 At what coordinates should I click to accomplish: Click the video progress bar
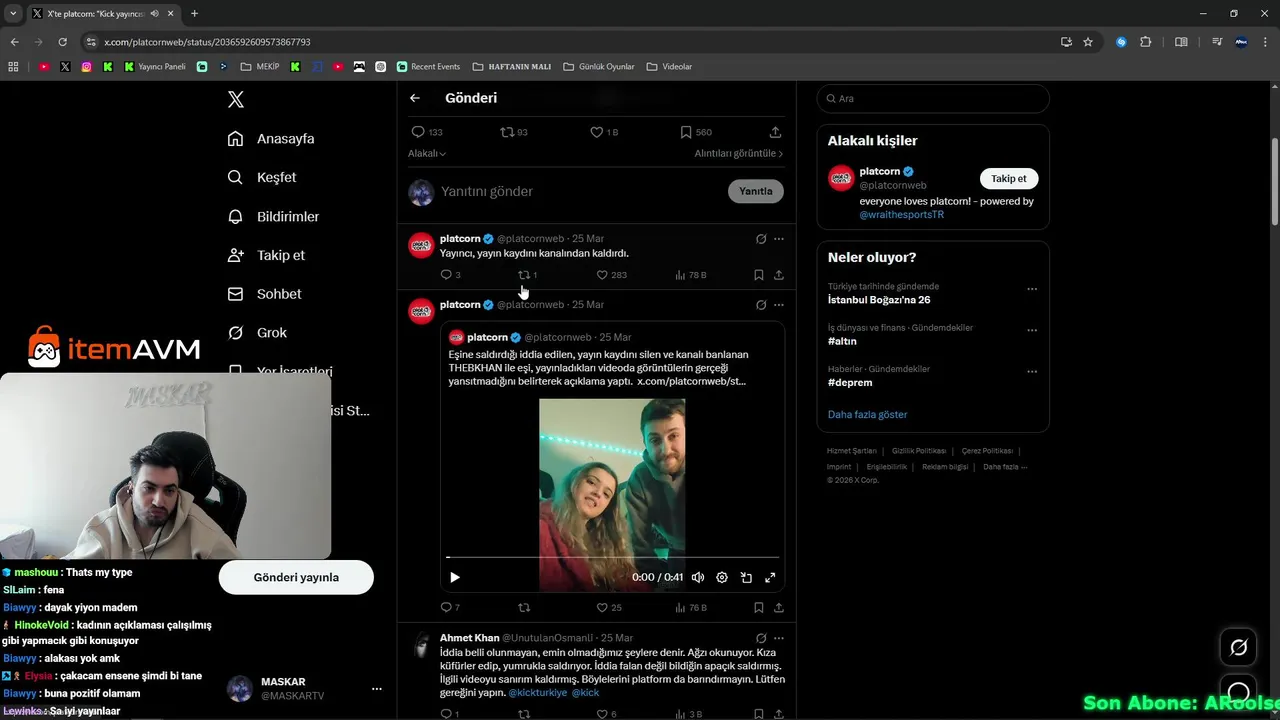click(x=612, y=557)
